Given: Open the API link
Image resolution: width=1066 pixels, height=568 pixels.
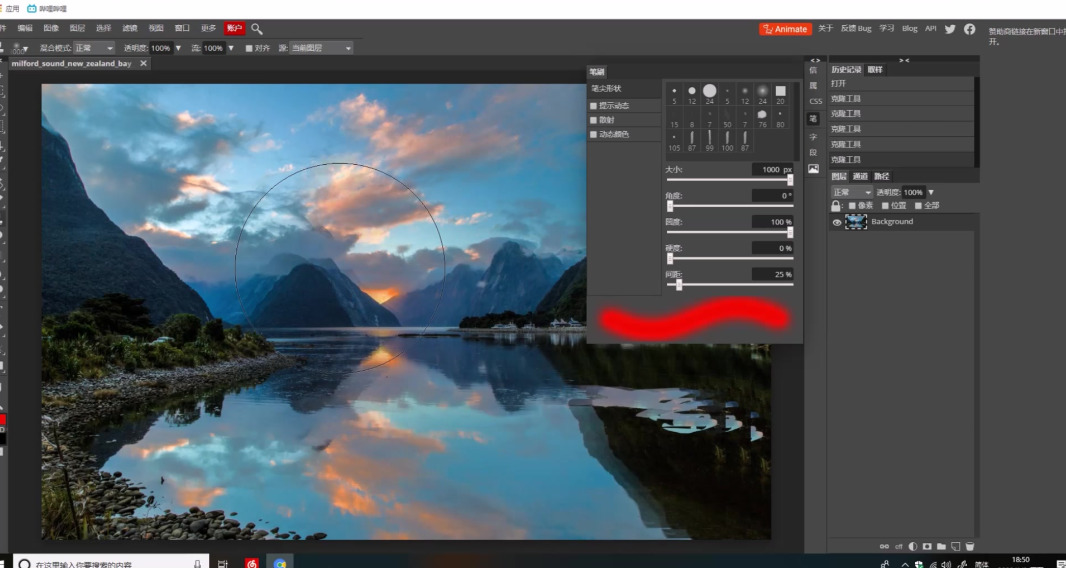Looking at the screenshot, I should (931, 29).
